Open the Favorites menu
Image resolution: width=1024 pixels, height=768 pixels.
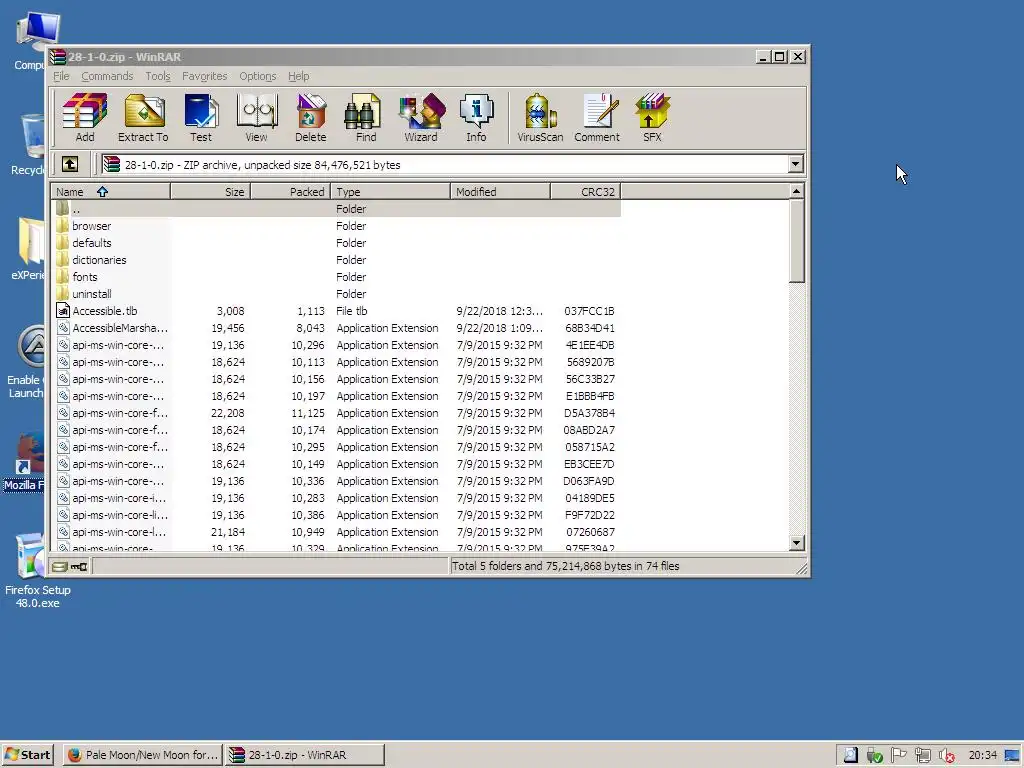click(204, 76)
